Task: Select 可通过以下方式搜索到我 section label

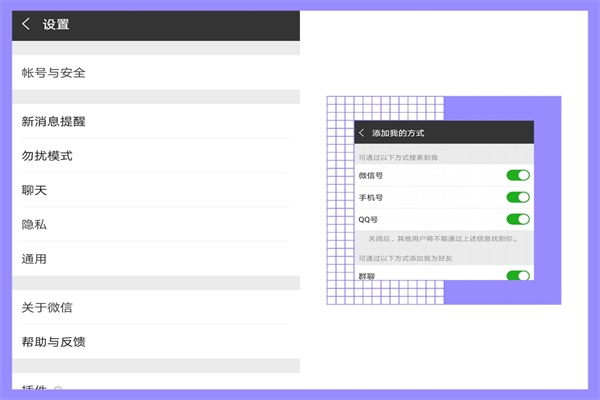Action: click(398, 157)
